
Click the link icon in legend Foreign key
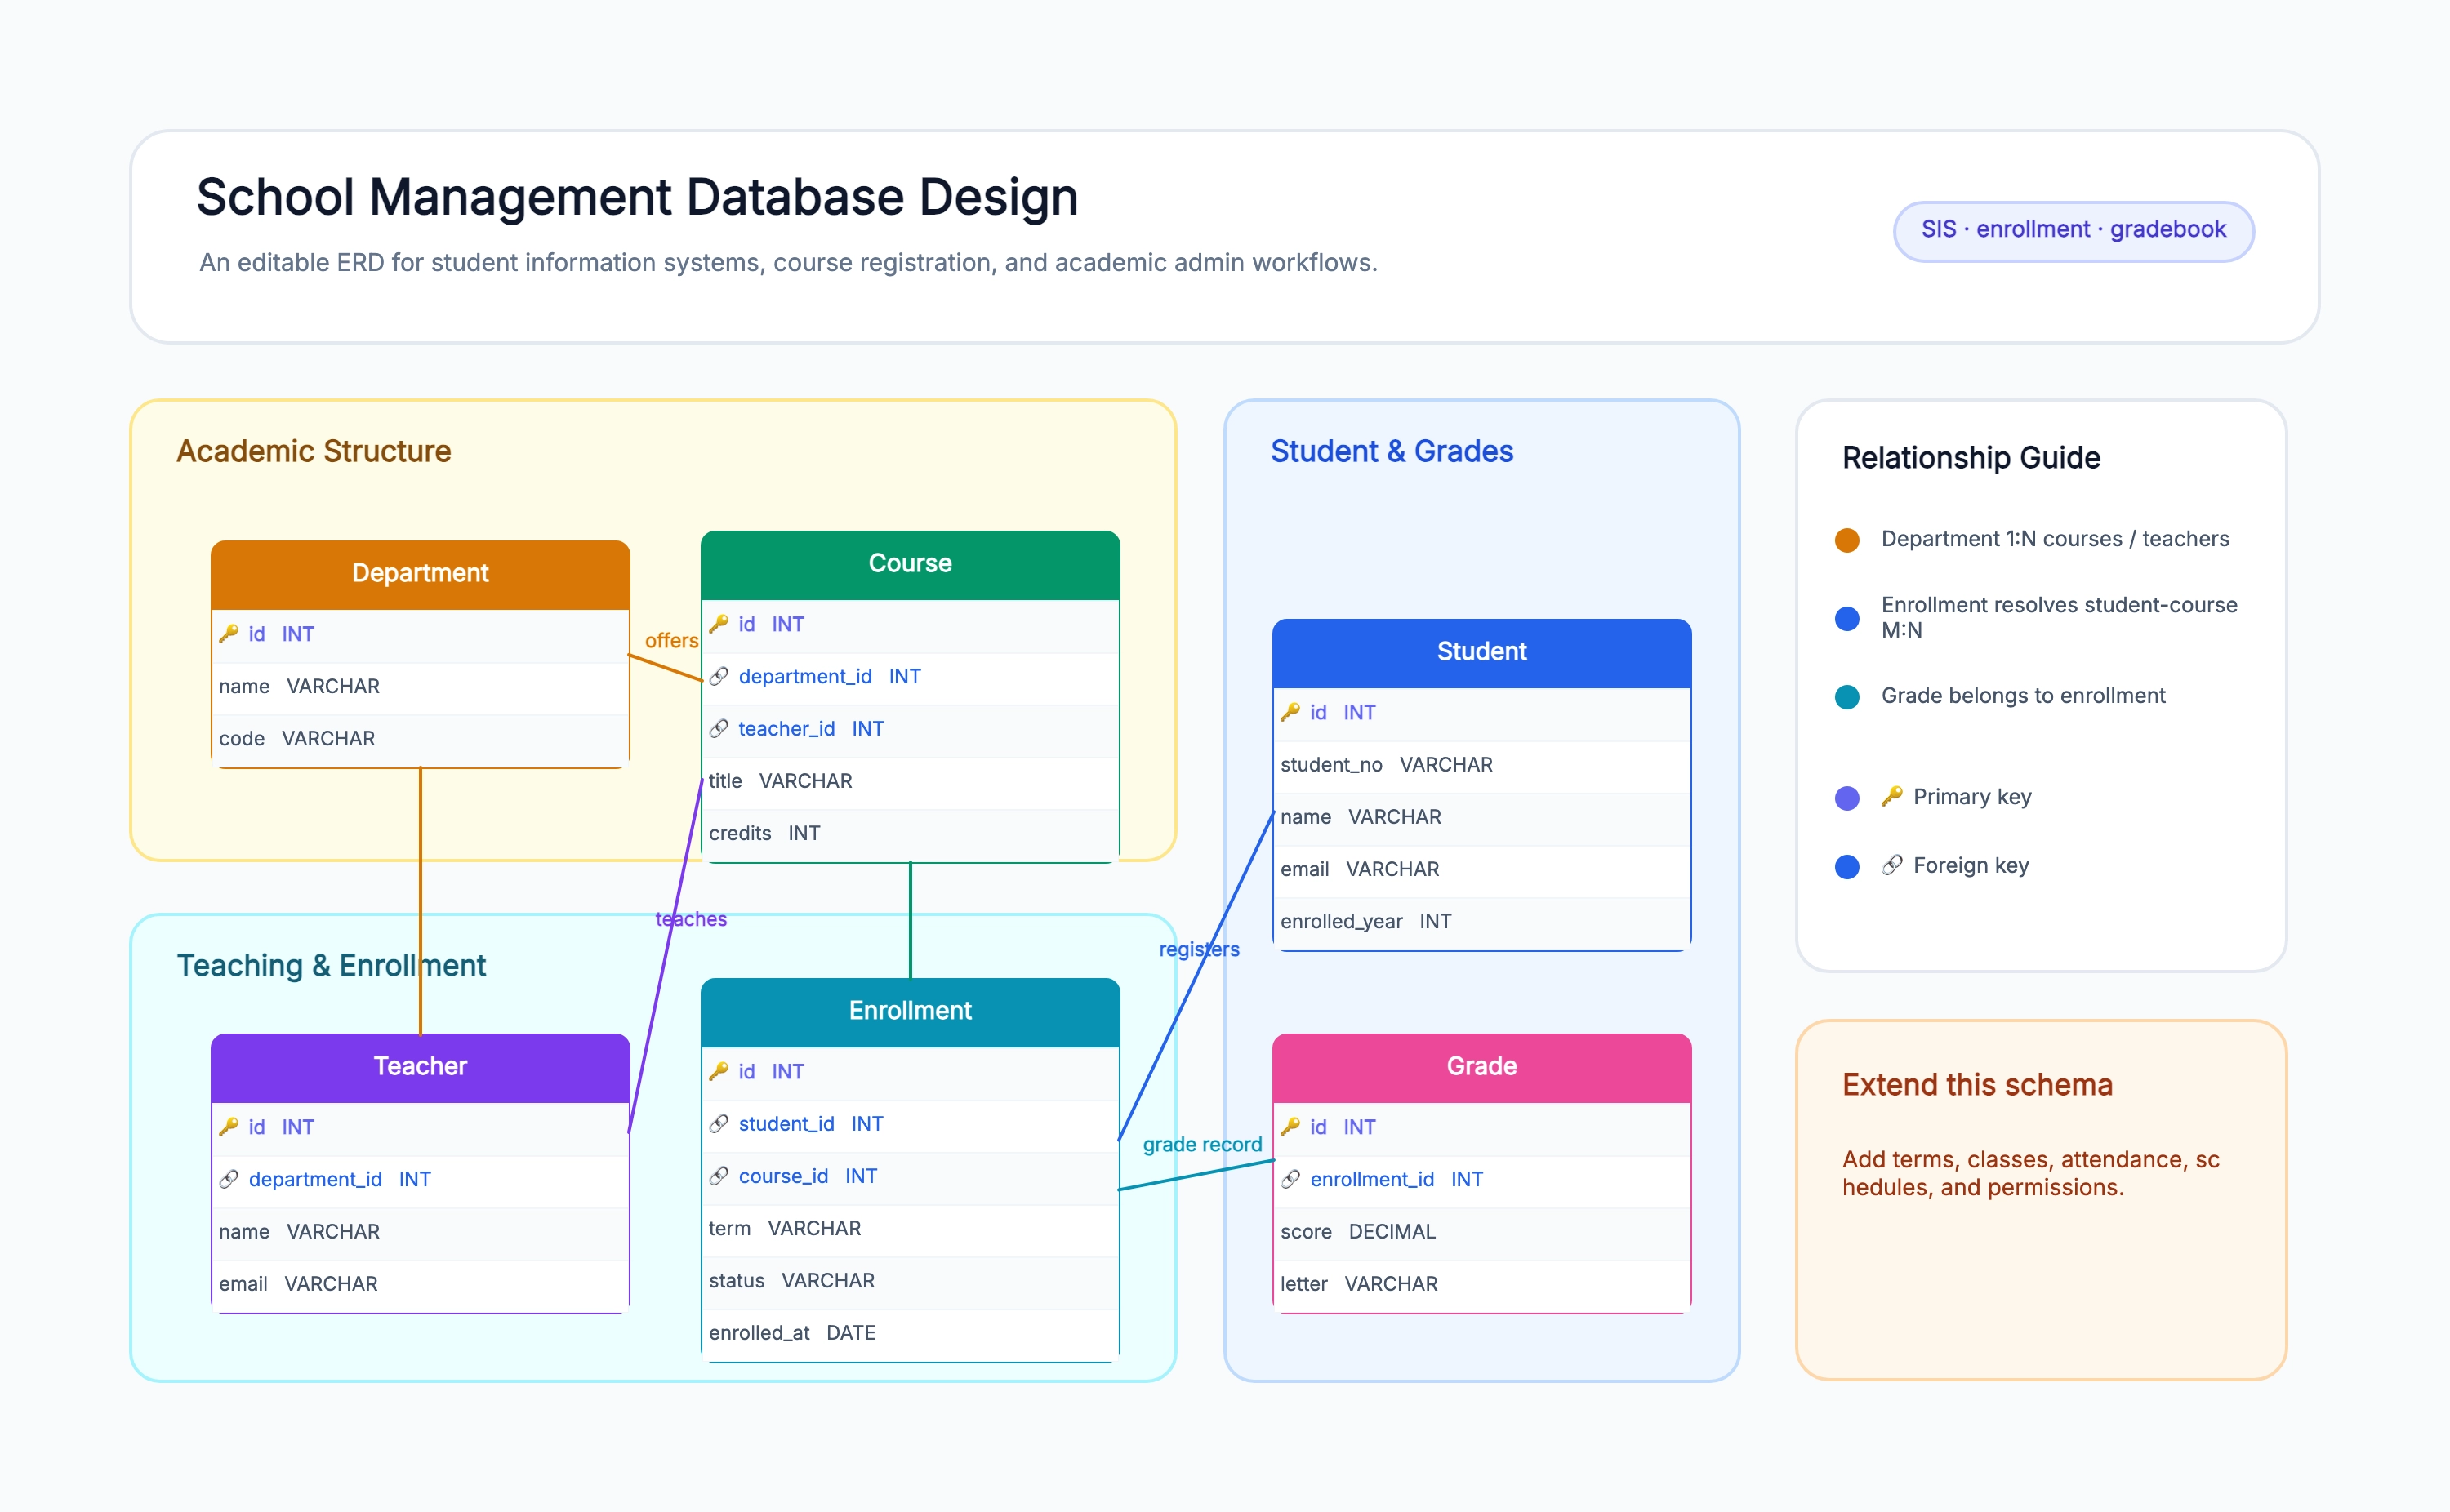coord(1892,865)
